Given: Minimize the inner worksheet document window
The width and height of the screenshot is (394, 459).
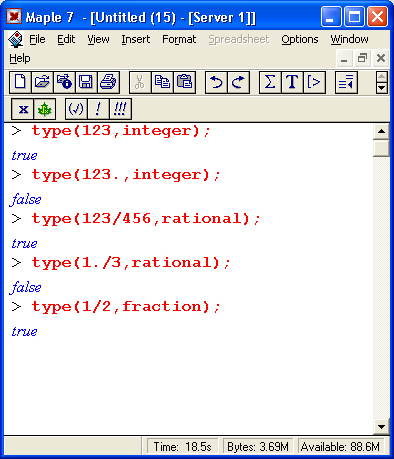Looking at the screenshot, I should [x=344, y=59].
